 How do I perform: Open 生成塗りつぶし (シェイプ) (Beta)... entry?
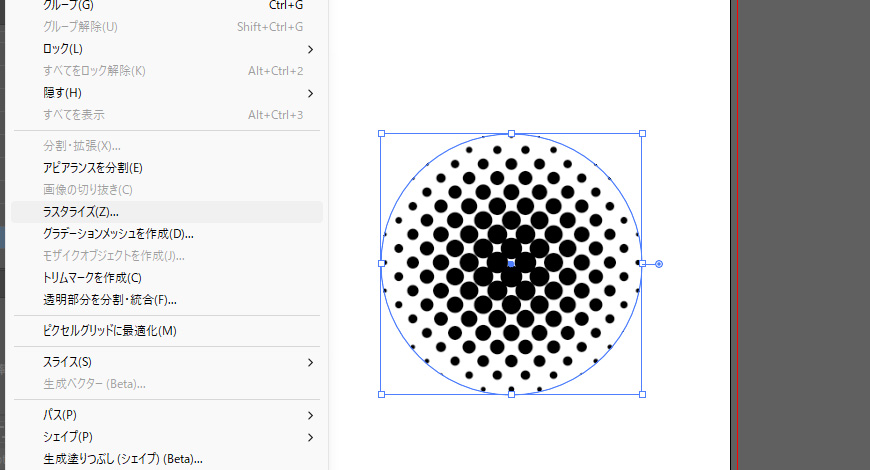point(123,460)
